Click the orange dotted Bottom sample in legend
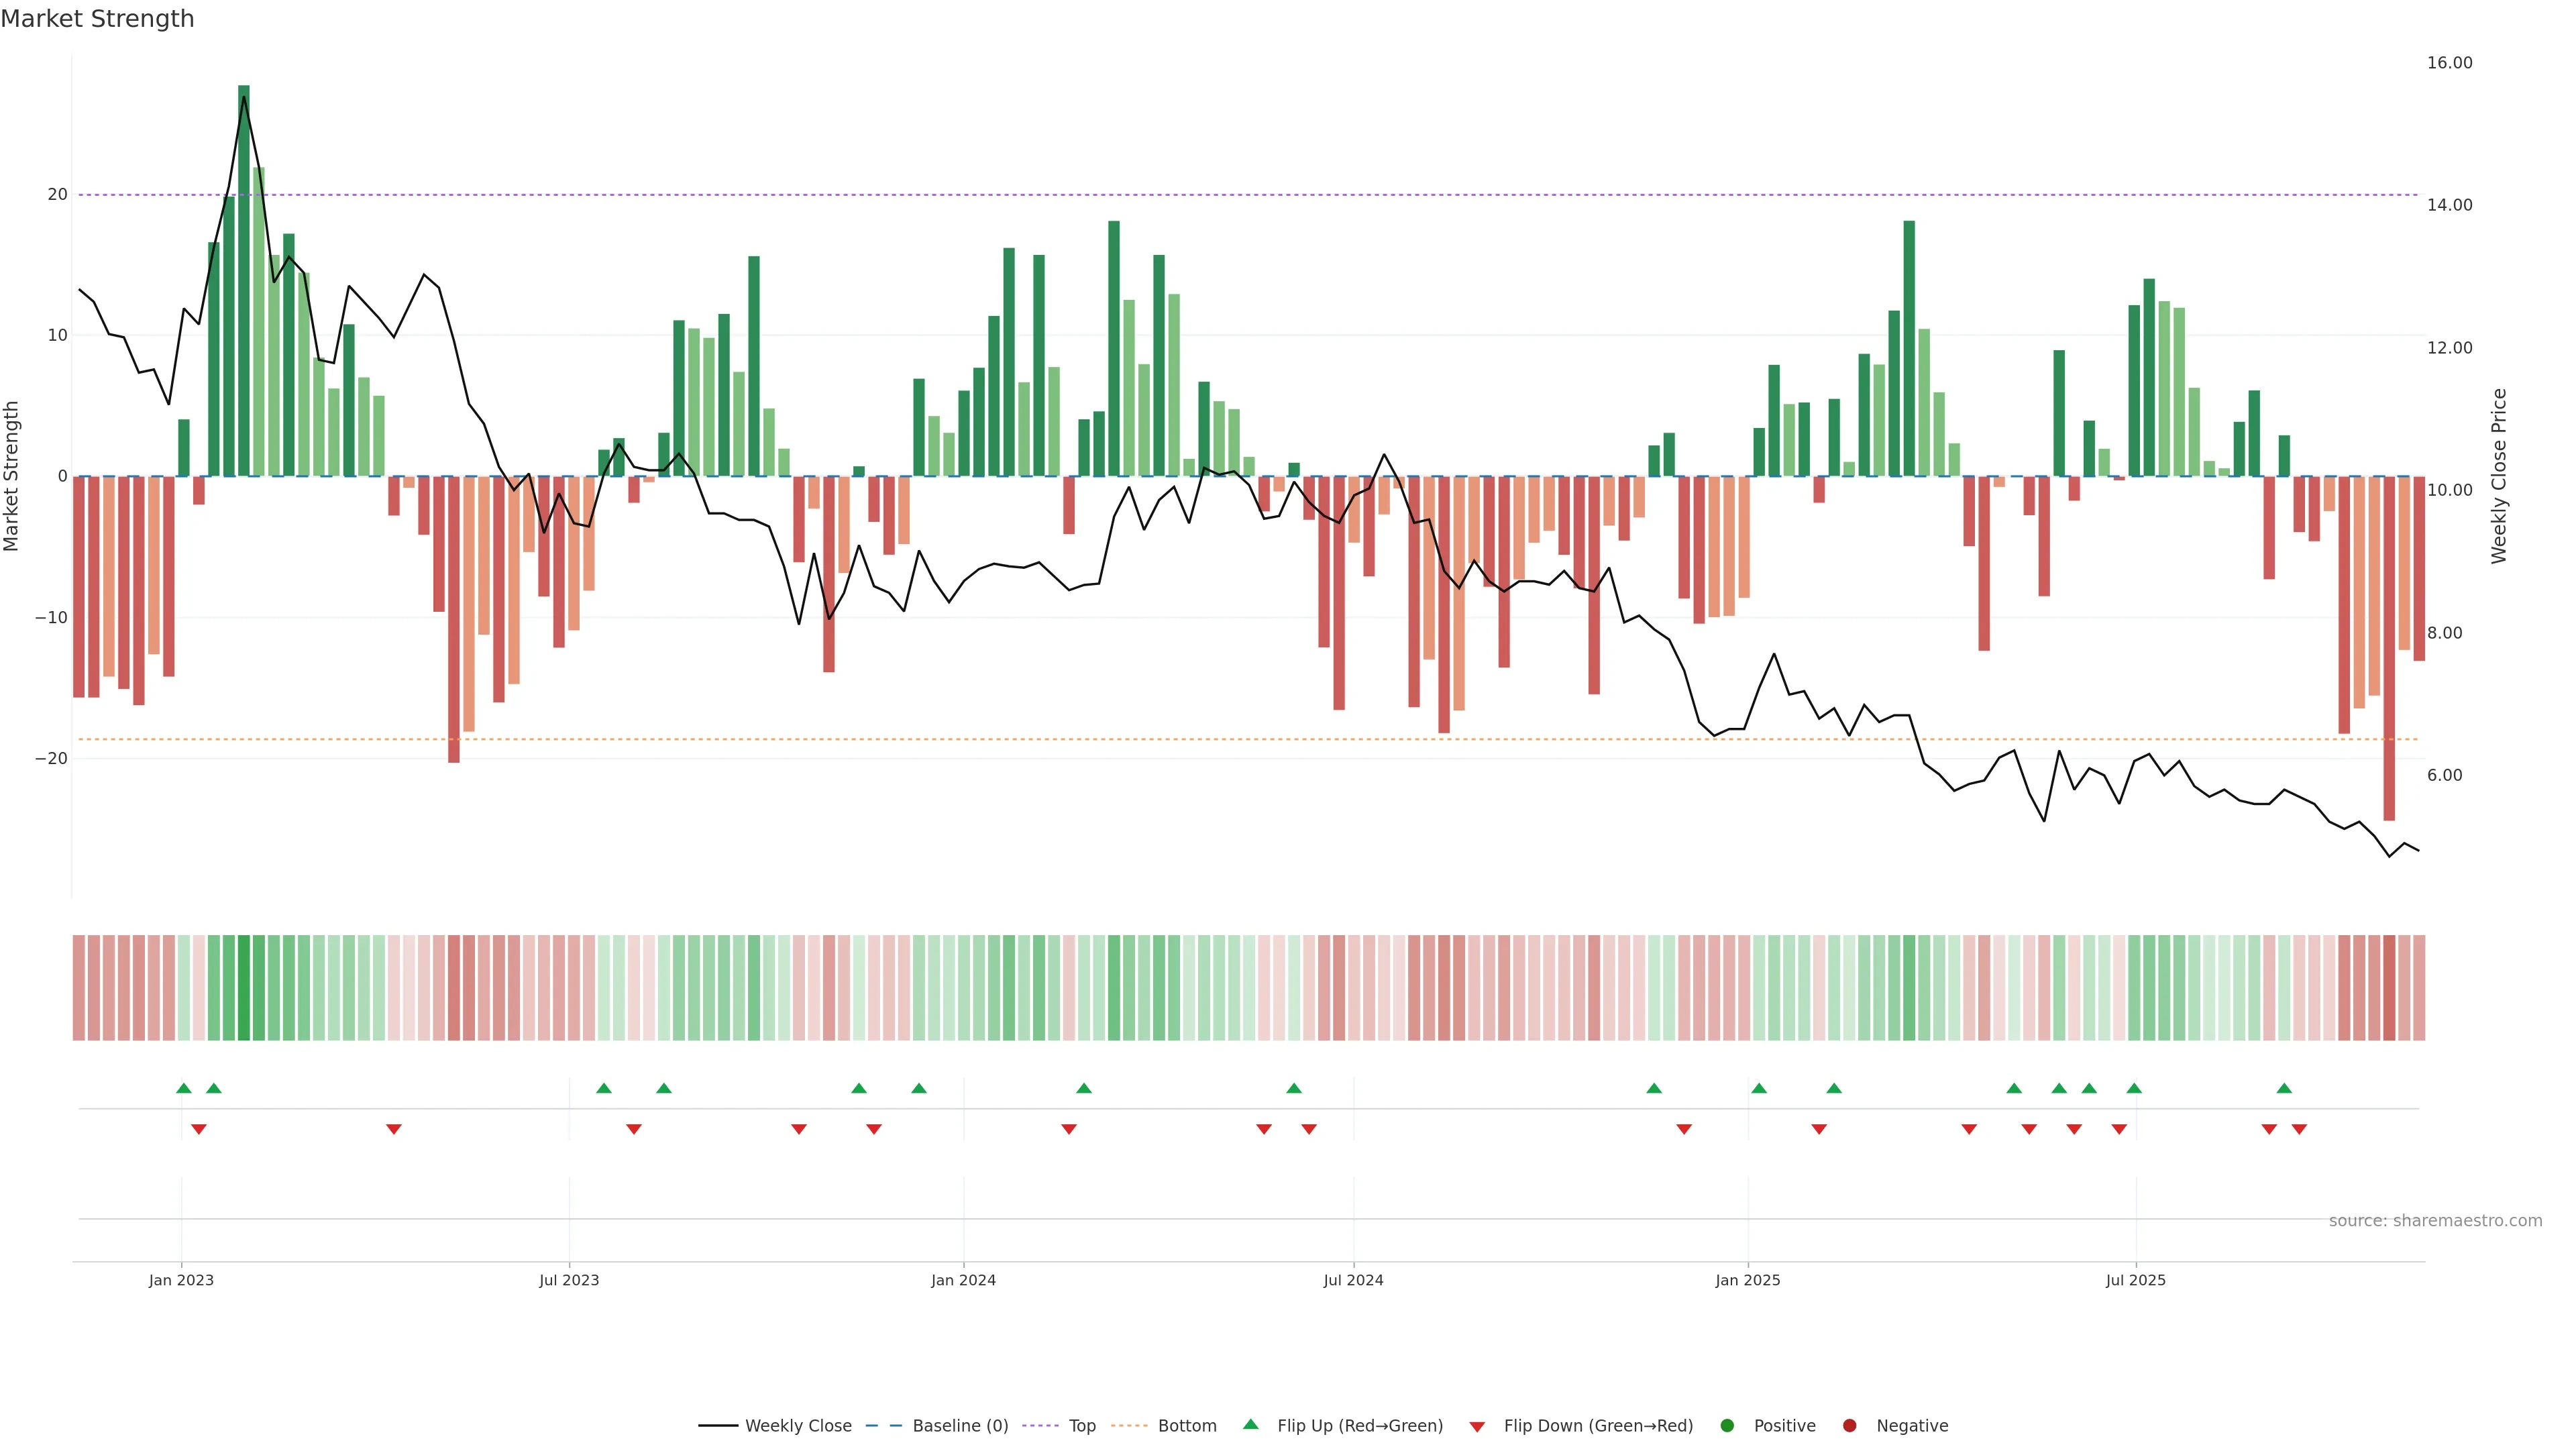The image size is (2576, 1449). 1129,1426
